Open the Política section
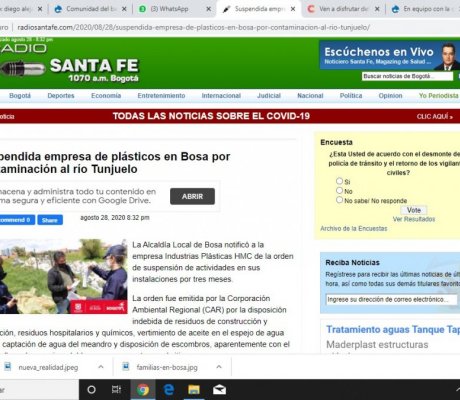This screenshot has width=460, height=400. tap(351, 96)
